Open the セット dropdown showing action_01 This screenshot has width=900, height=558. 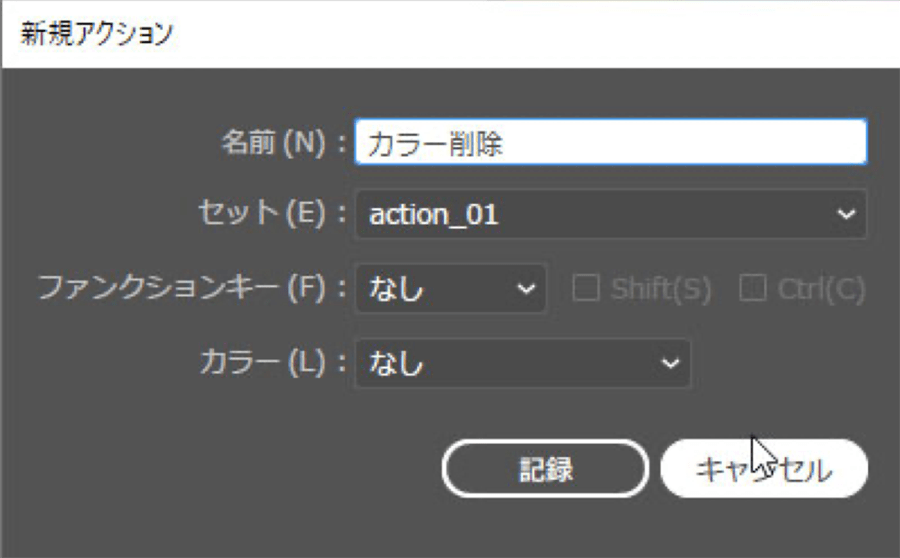(x=610, y=214)
